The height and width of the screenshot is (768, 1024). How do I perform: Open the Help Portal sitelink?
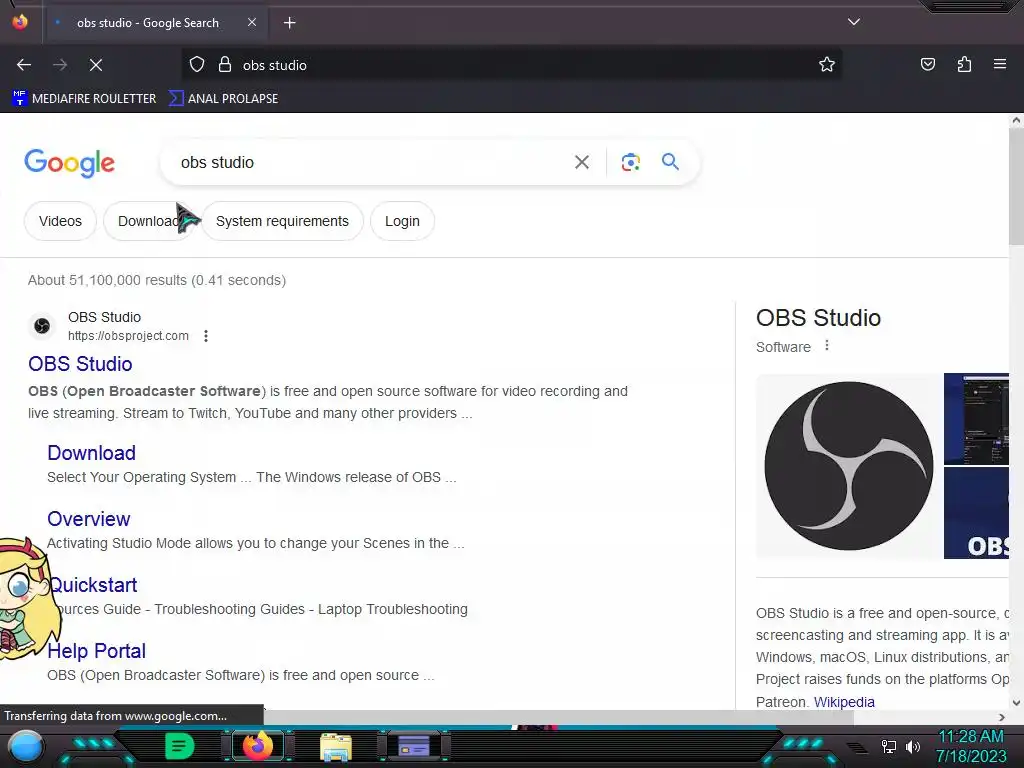[97, 650]
